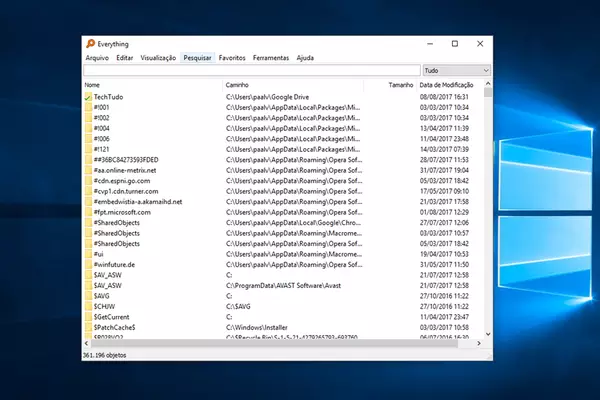Select the row named #cdn.espni.go.com
Screen dimensions: 600x400
(x=284, y=181)
